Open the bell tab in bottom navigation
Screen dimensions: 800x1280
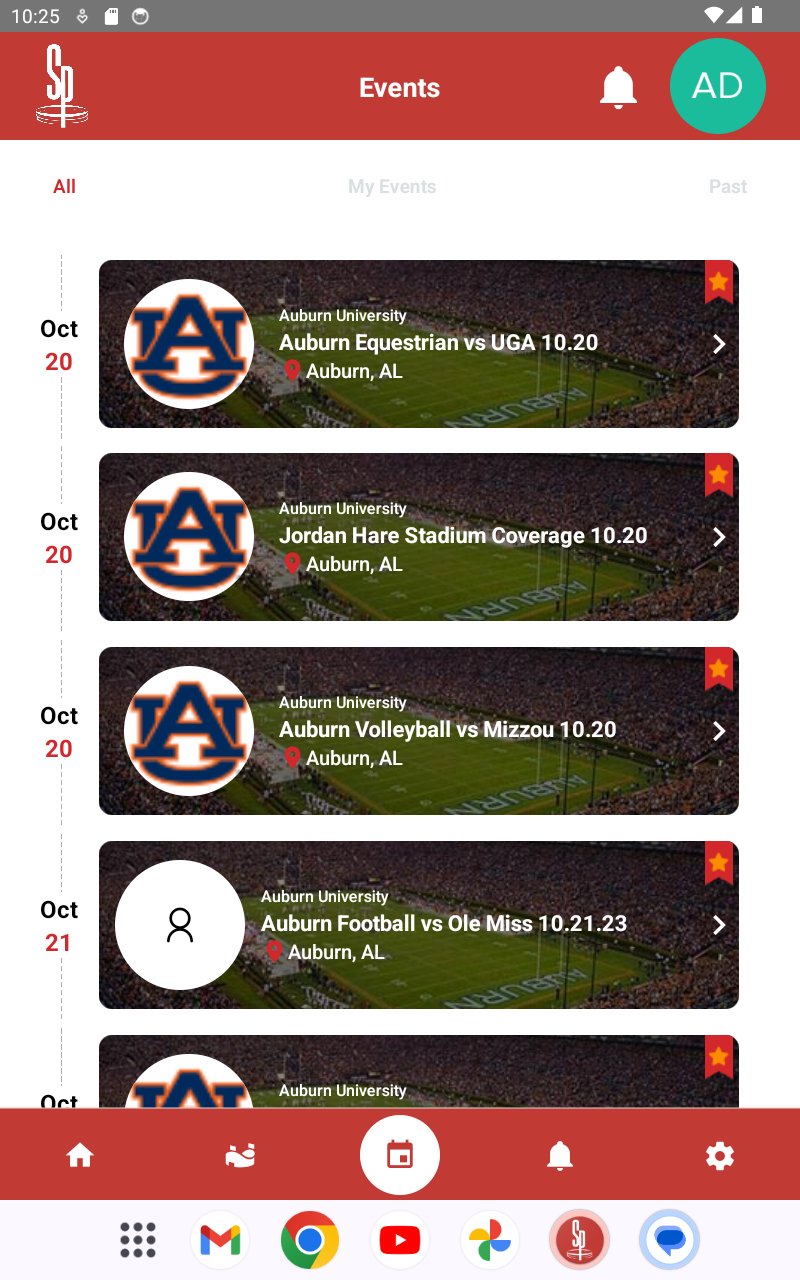click(560, 1156)
